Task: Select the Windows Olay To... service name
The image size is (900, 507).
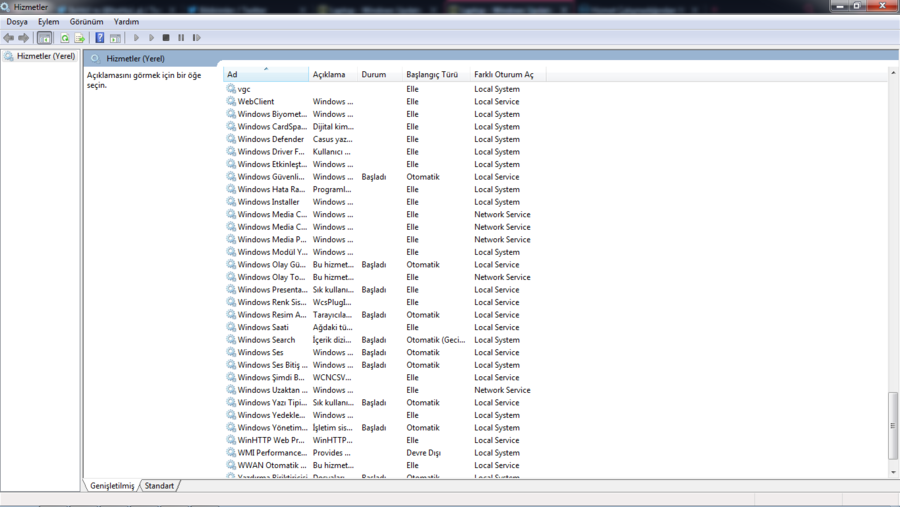Action: coord(271,277)
